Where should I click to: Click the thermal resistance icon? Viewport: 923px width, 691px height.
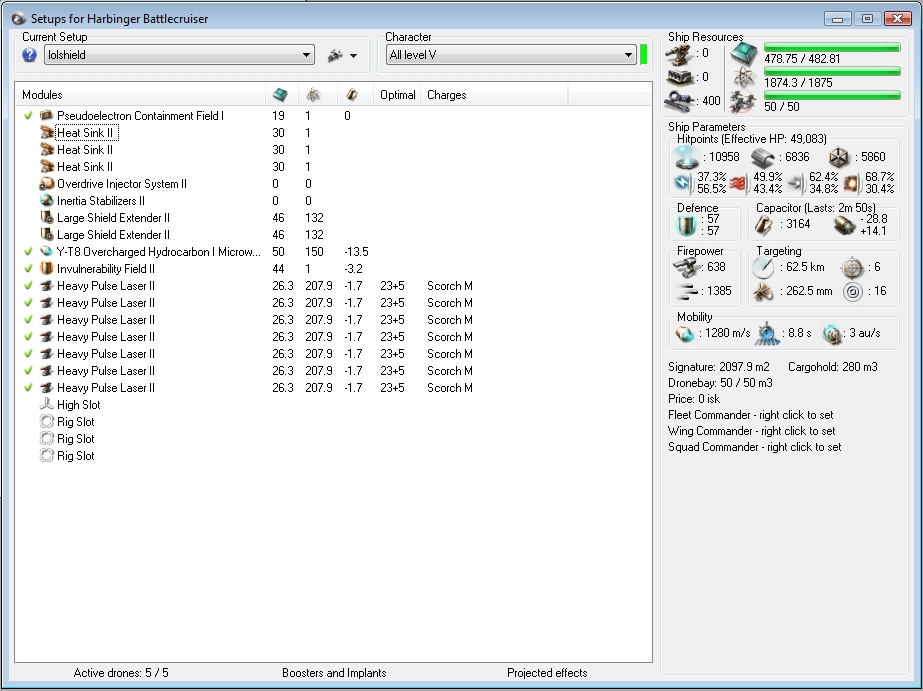coord(739,184)
